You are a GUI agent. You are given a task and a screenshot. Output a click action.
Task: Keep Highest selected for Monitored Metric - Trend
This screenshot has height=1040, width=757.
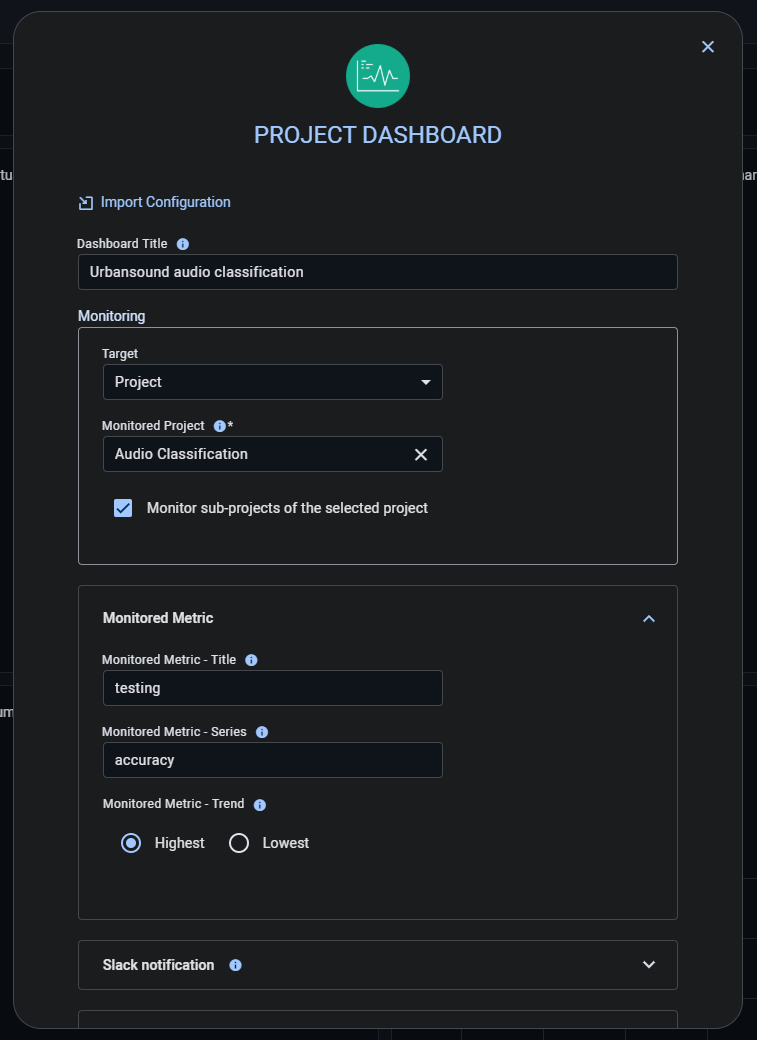131,843
